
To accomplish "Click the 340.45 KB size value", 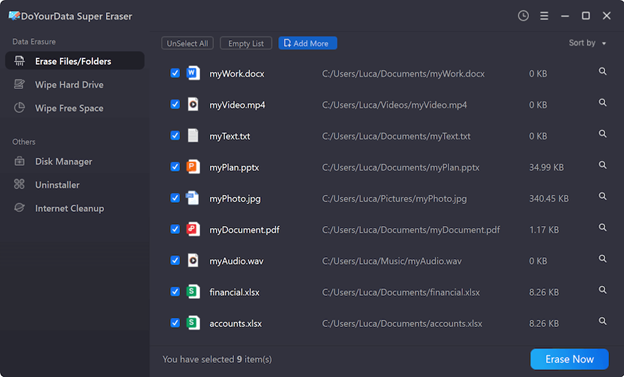I will pyautogui.click(x=549, y=199).
